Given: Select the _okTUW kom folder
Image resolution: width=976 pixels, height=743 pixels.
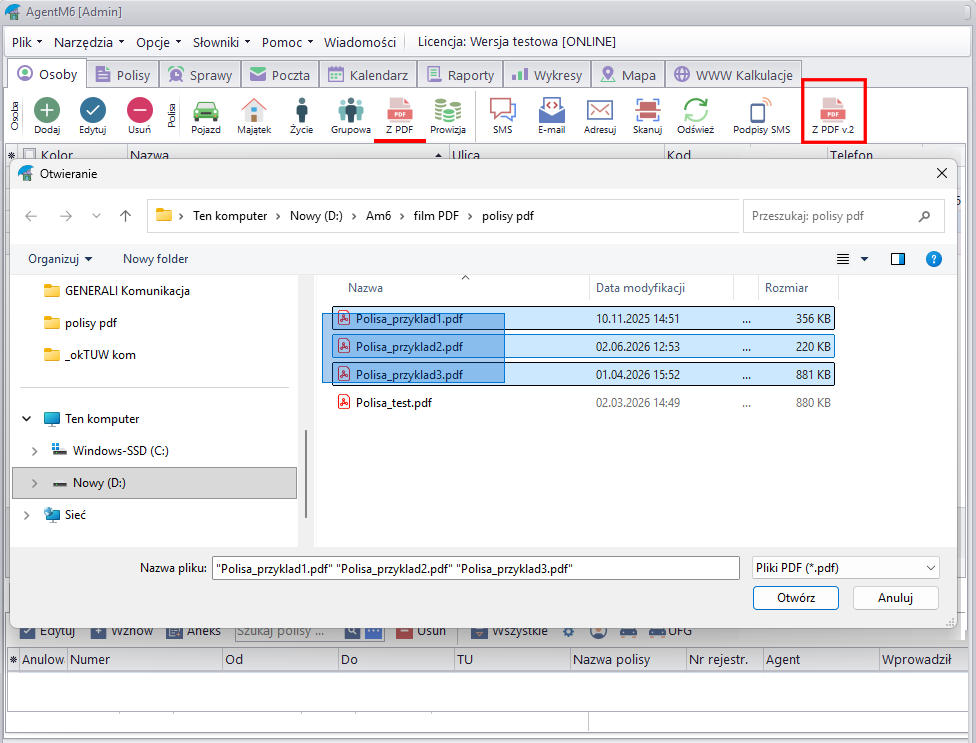Looking at the screenshot, I should tap(90, 355).
